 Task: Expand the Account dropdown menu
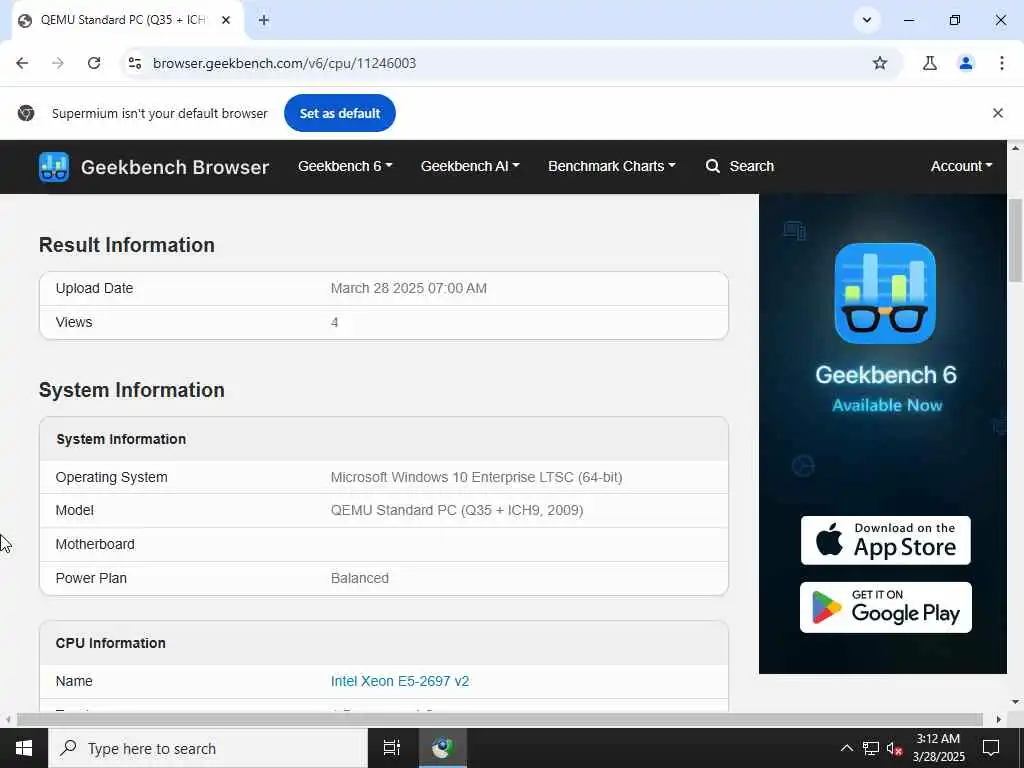click(x=961, y=166)
